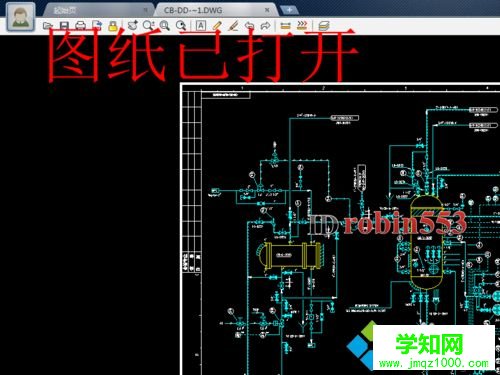This screenshot has height=375, width=500.
Task: Click the export icon with blue arrow
Action: (x=97, y=25)
